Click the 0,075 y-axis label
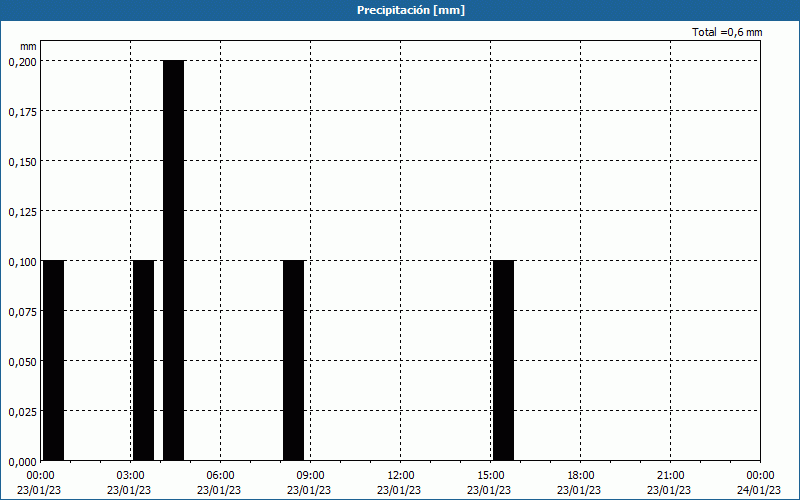Image resolution: width=800 pixels, height=500 pixels. point(22,312)
